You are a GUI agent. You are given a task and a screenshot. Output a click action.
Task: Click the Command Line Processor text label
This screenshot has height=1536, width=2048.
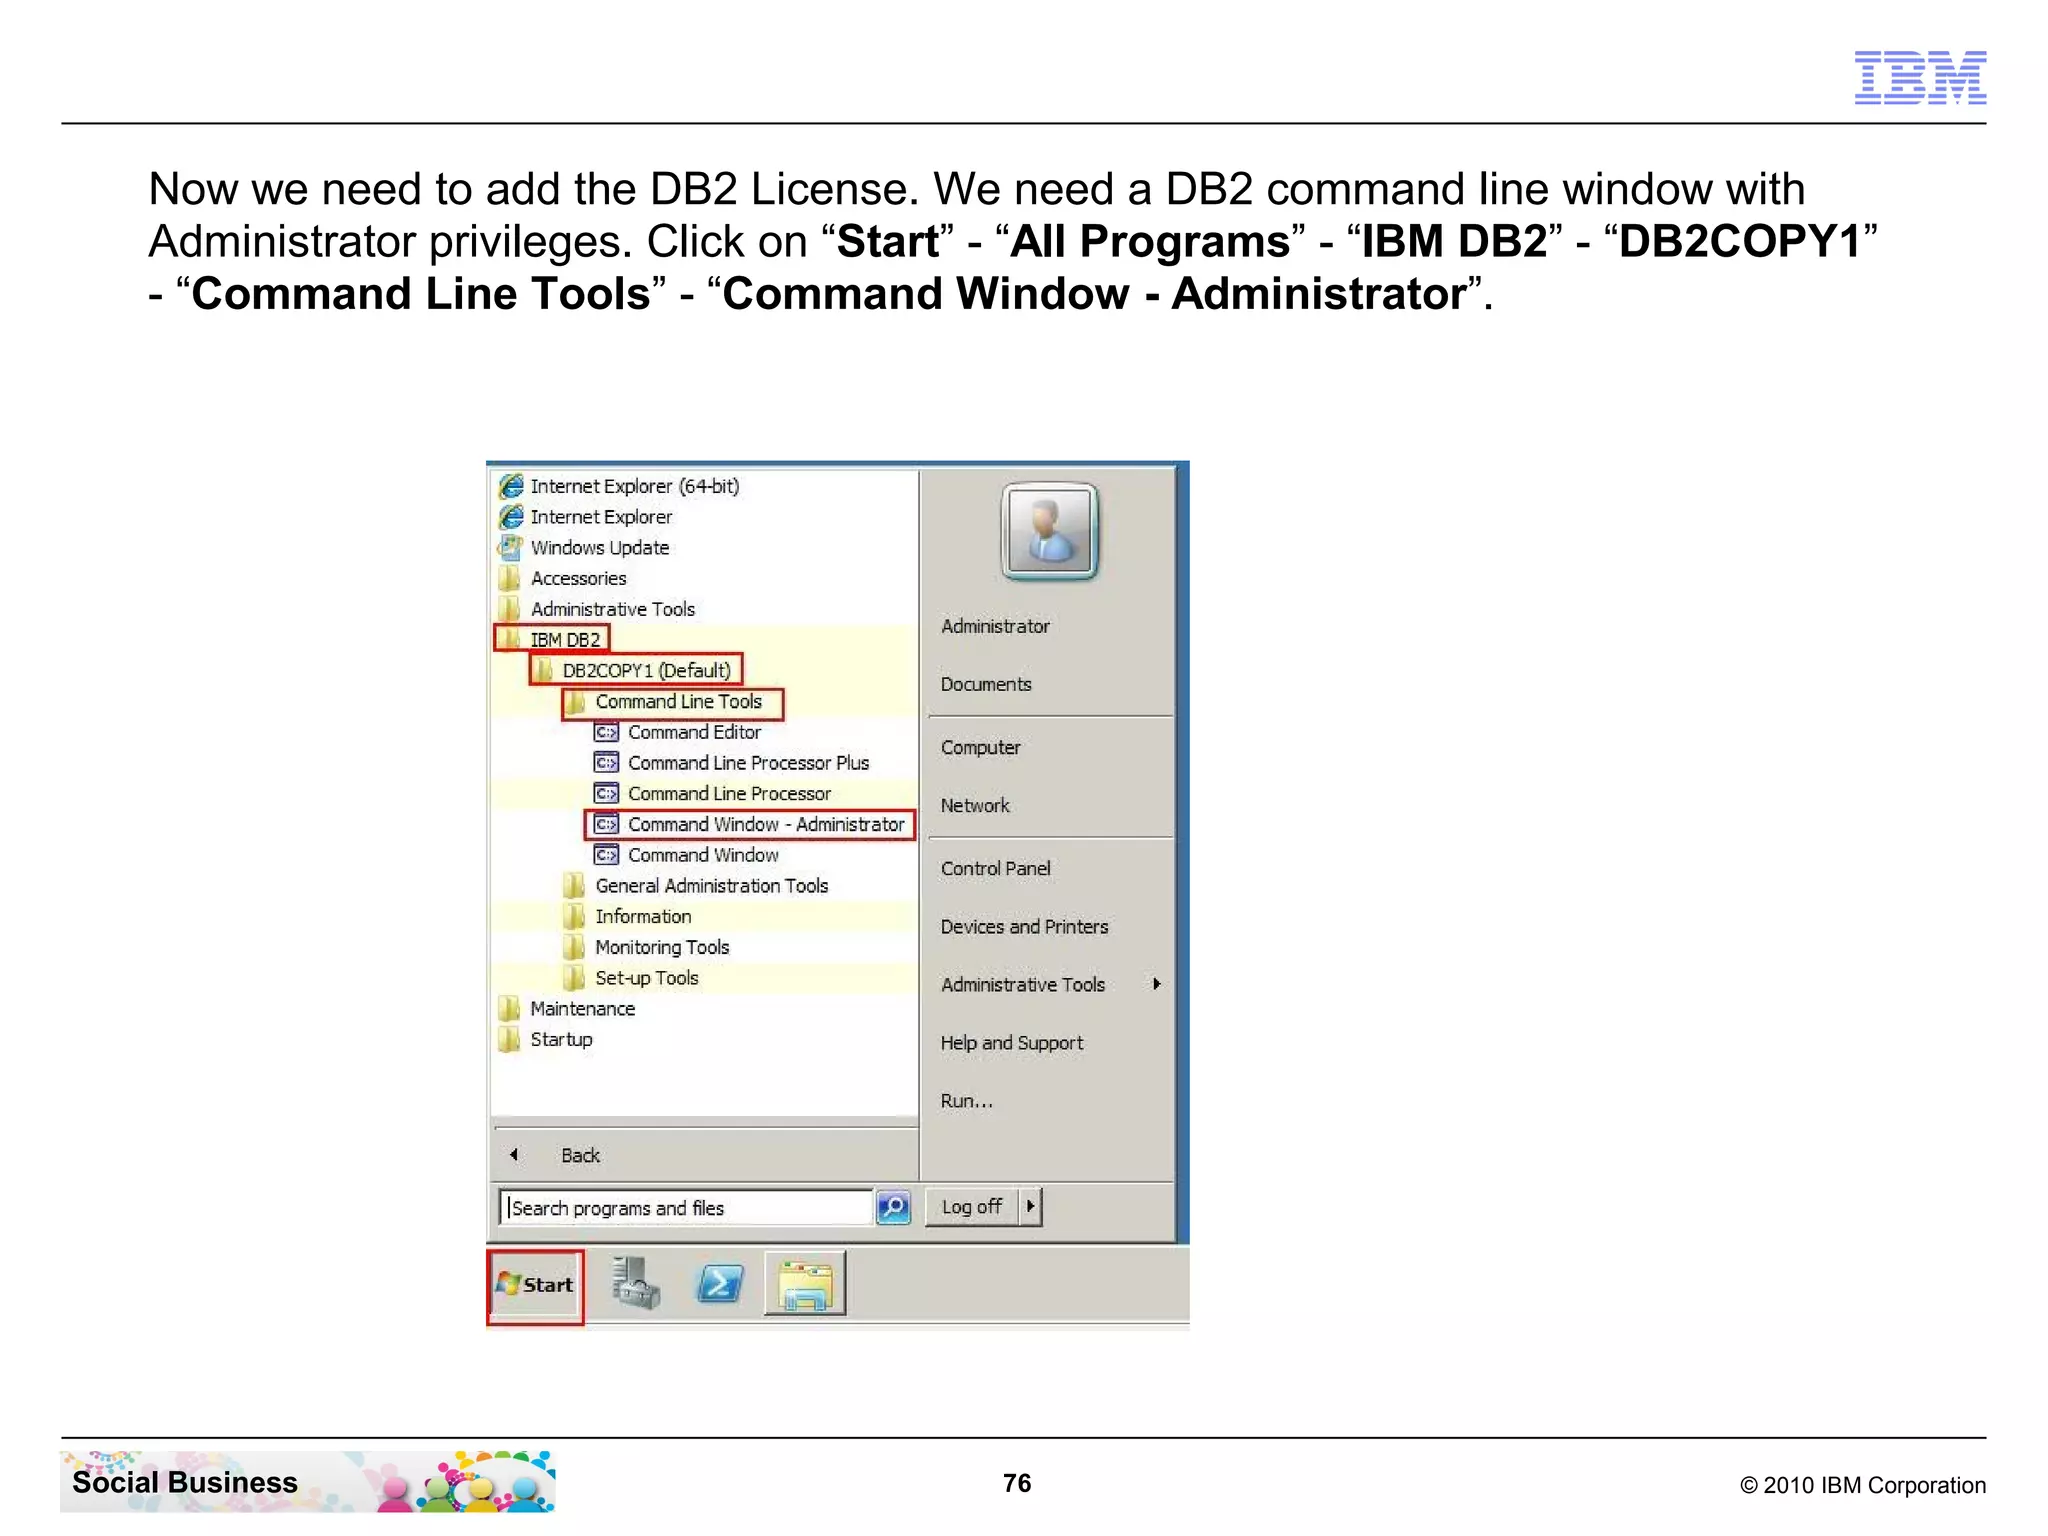click(729, 794)
